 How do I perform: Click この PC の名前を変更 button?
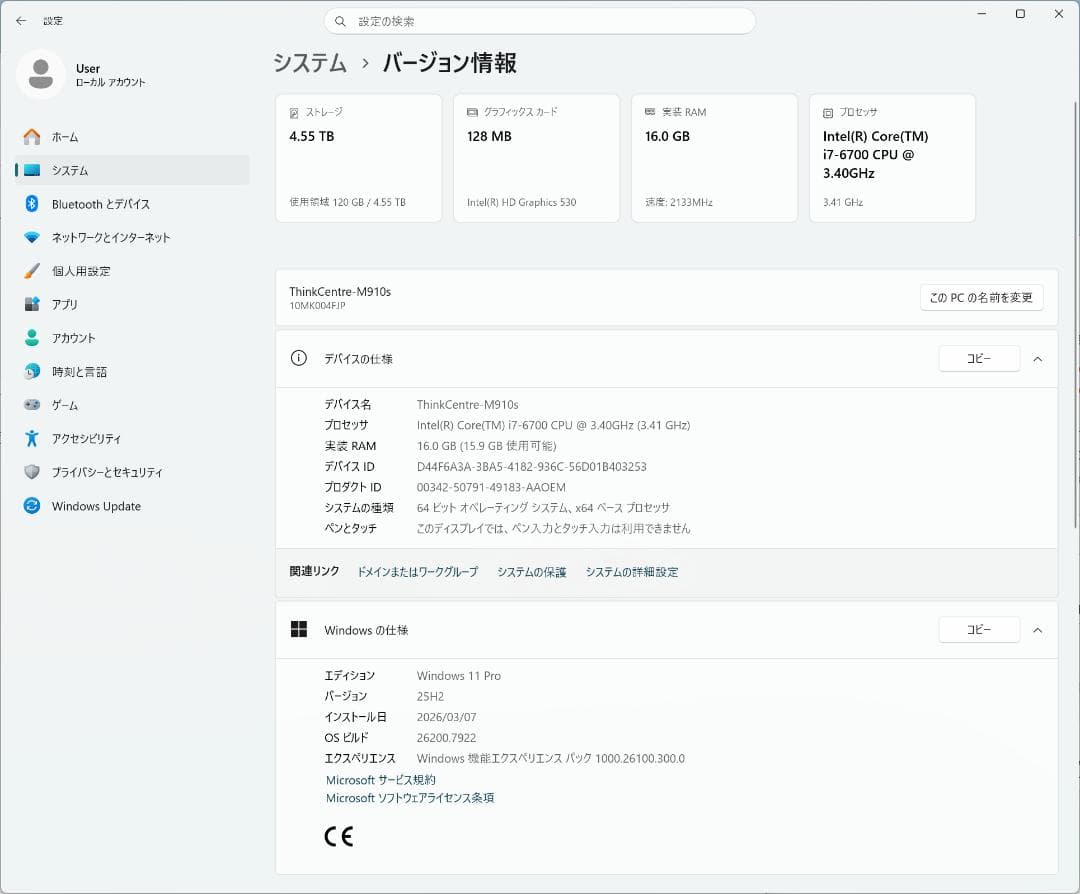pyautogui.click(x=981, y=298)
